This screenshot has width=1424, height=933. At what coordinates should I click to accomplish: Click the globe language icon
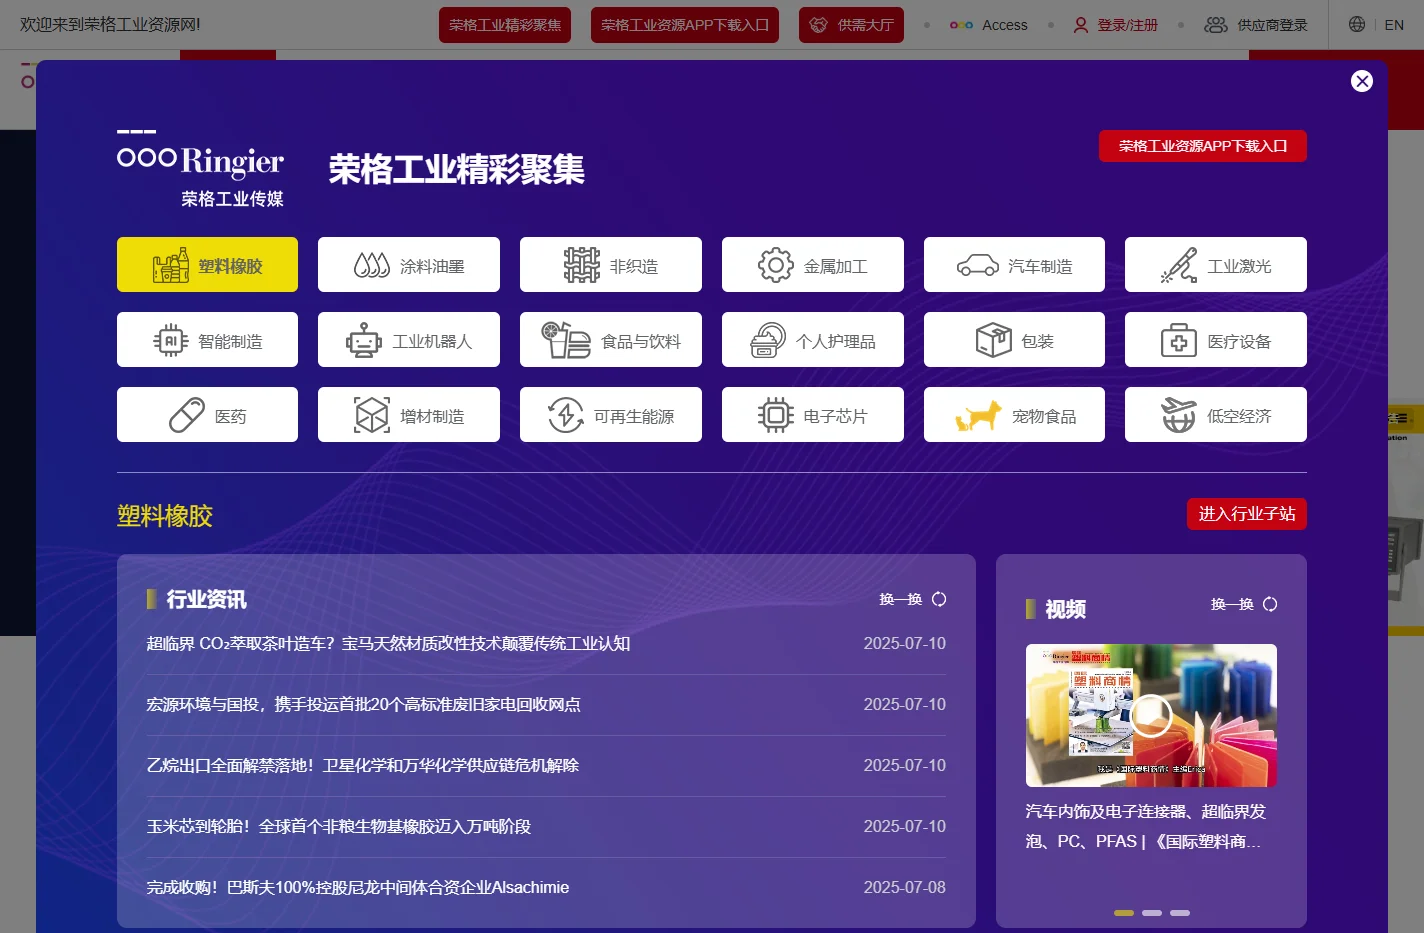1357,24
